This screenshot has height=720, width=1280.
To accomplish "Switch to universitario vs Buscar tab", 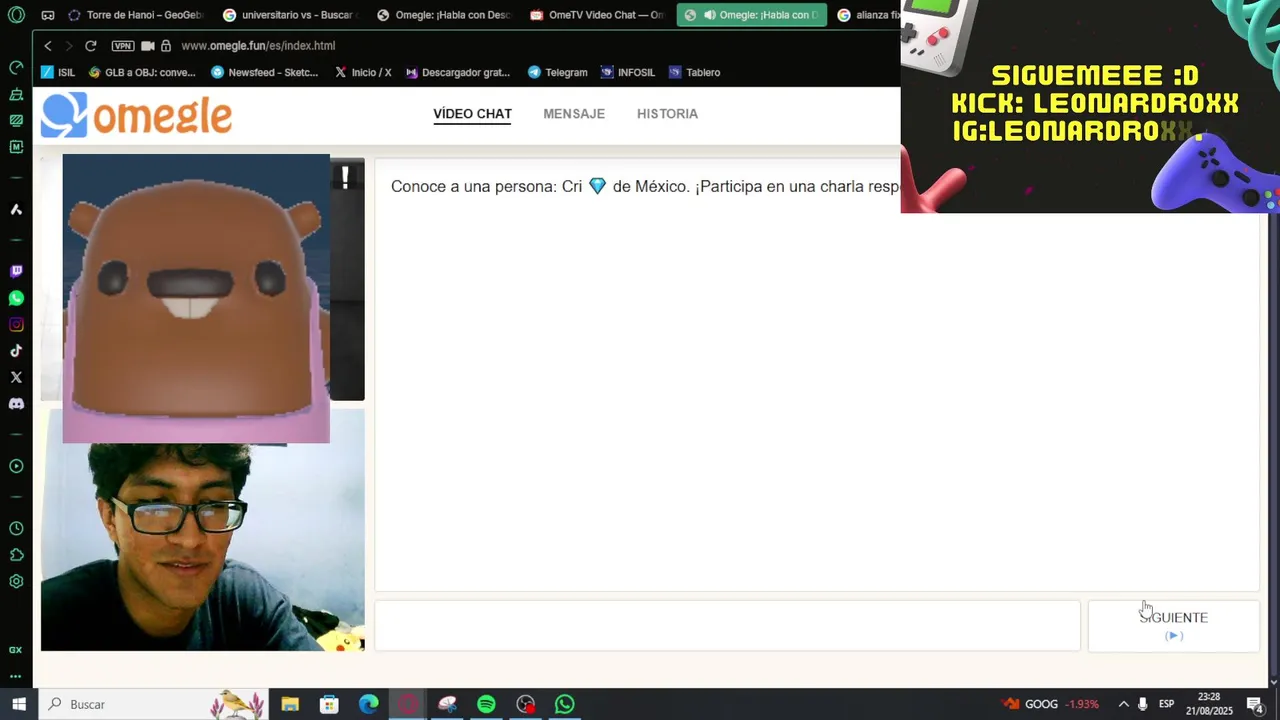I will pos(290,15).
